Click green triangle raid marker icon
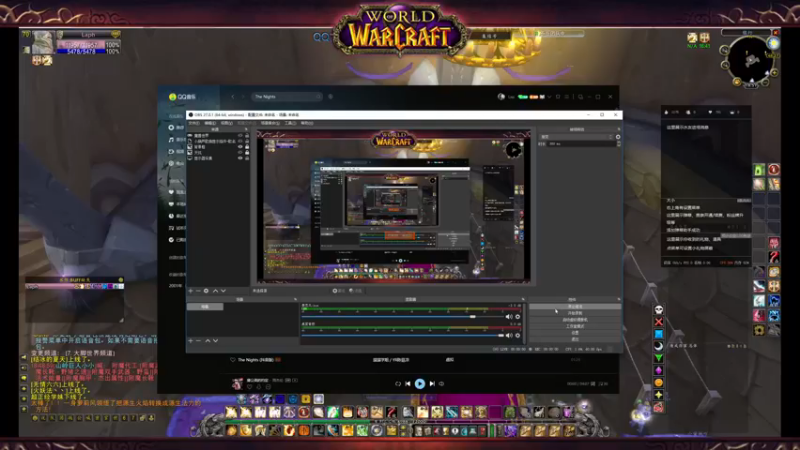 point(659,358)
